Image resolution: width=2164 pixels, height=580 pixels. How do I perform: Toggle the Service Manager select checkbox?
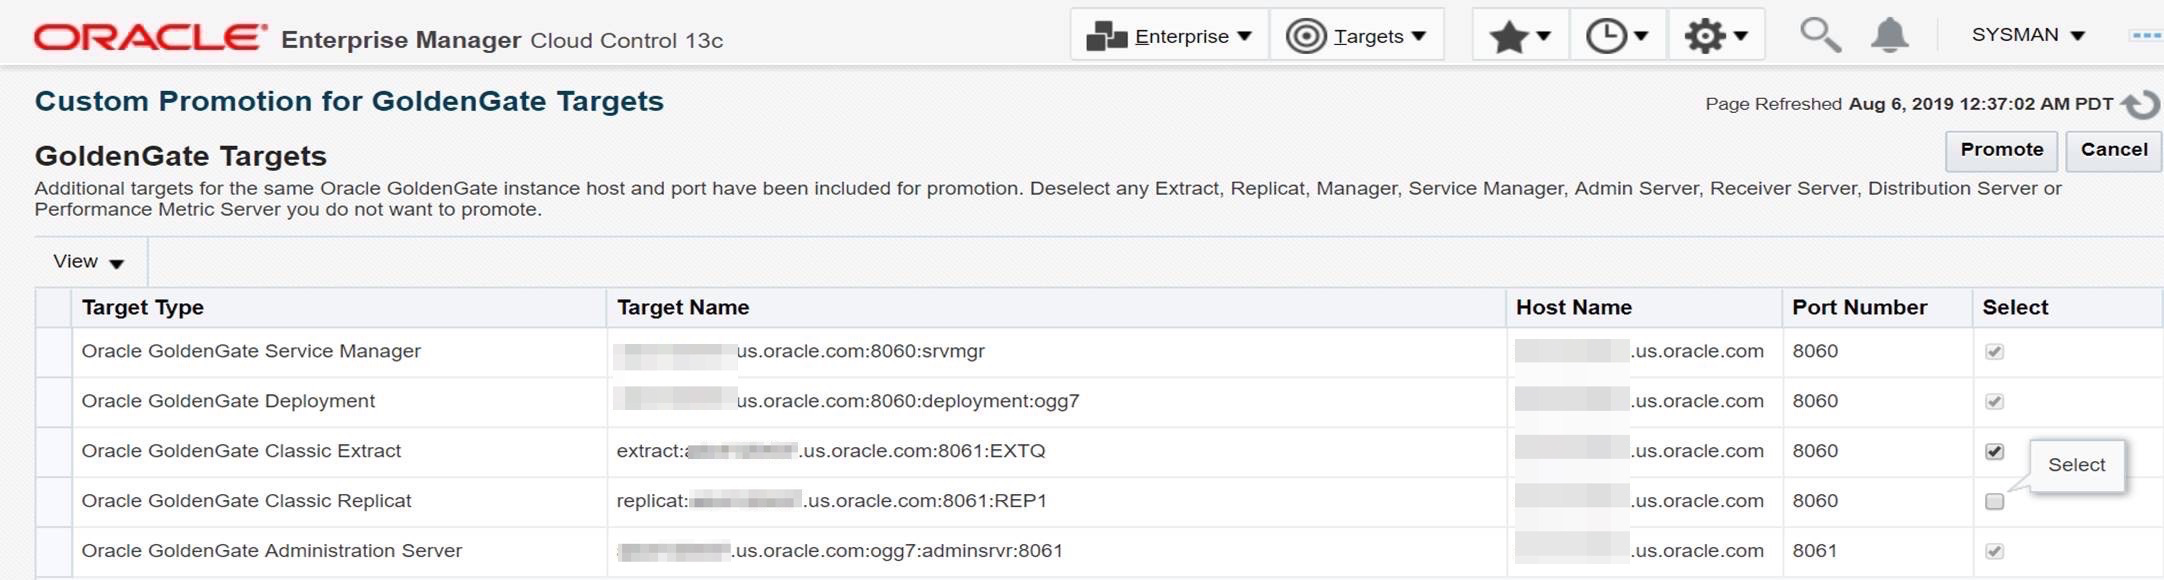pyautogui.click(x=1994, y=351)
